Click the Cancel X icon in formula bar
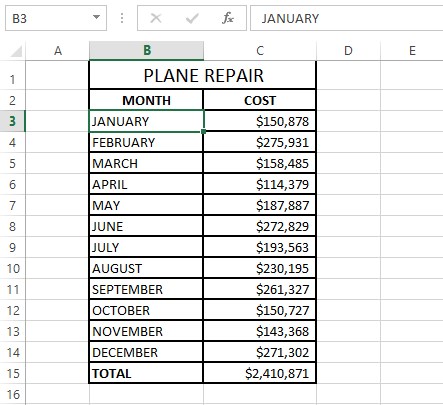This screenshot has height=405, width=443. click(x=156, y=18)
